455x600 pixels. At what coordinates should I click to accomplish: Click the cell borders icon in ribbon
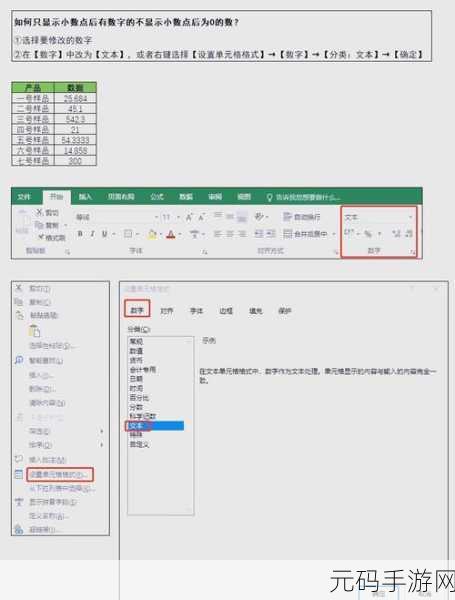pyautogui.click(x=128, y=234)
